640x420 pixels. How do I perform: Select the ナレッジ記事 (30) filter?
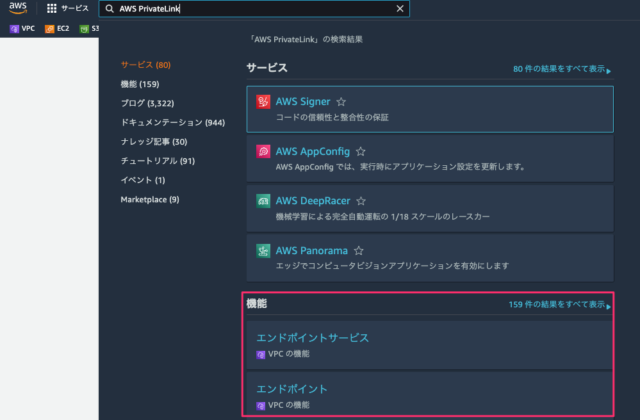[154, 142]
